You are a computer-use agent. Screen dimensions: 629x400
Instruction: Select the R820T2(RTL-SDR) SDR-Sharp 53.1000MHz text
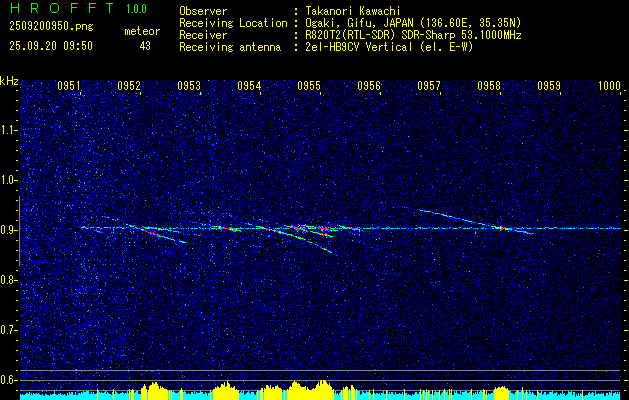(413, 35)
